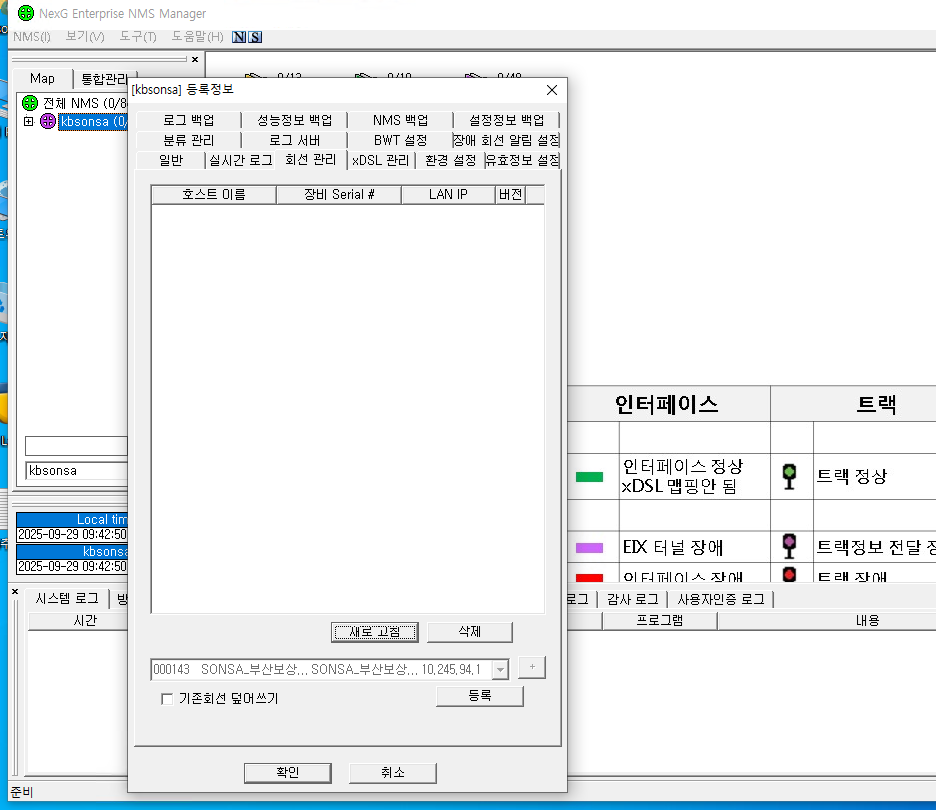The image size is (936, 810).
Task: Click the red 트랙 장애 signal icon
Action: pyautogui.click(x=789, y=575)
